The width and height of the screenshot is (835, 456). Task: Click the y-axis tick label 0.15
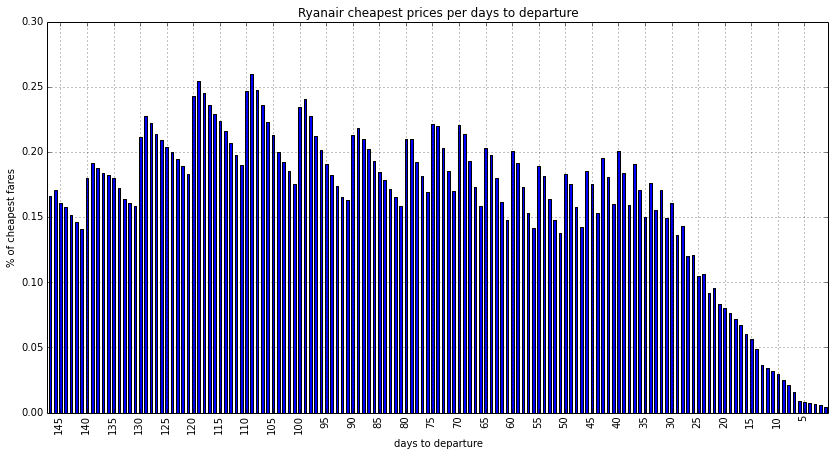pyautogui.click(x=32, y=217)
